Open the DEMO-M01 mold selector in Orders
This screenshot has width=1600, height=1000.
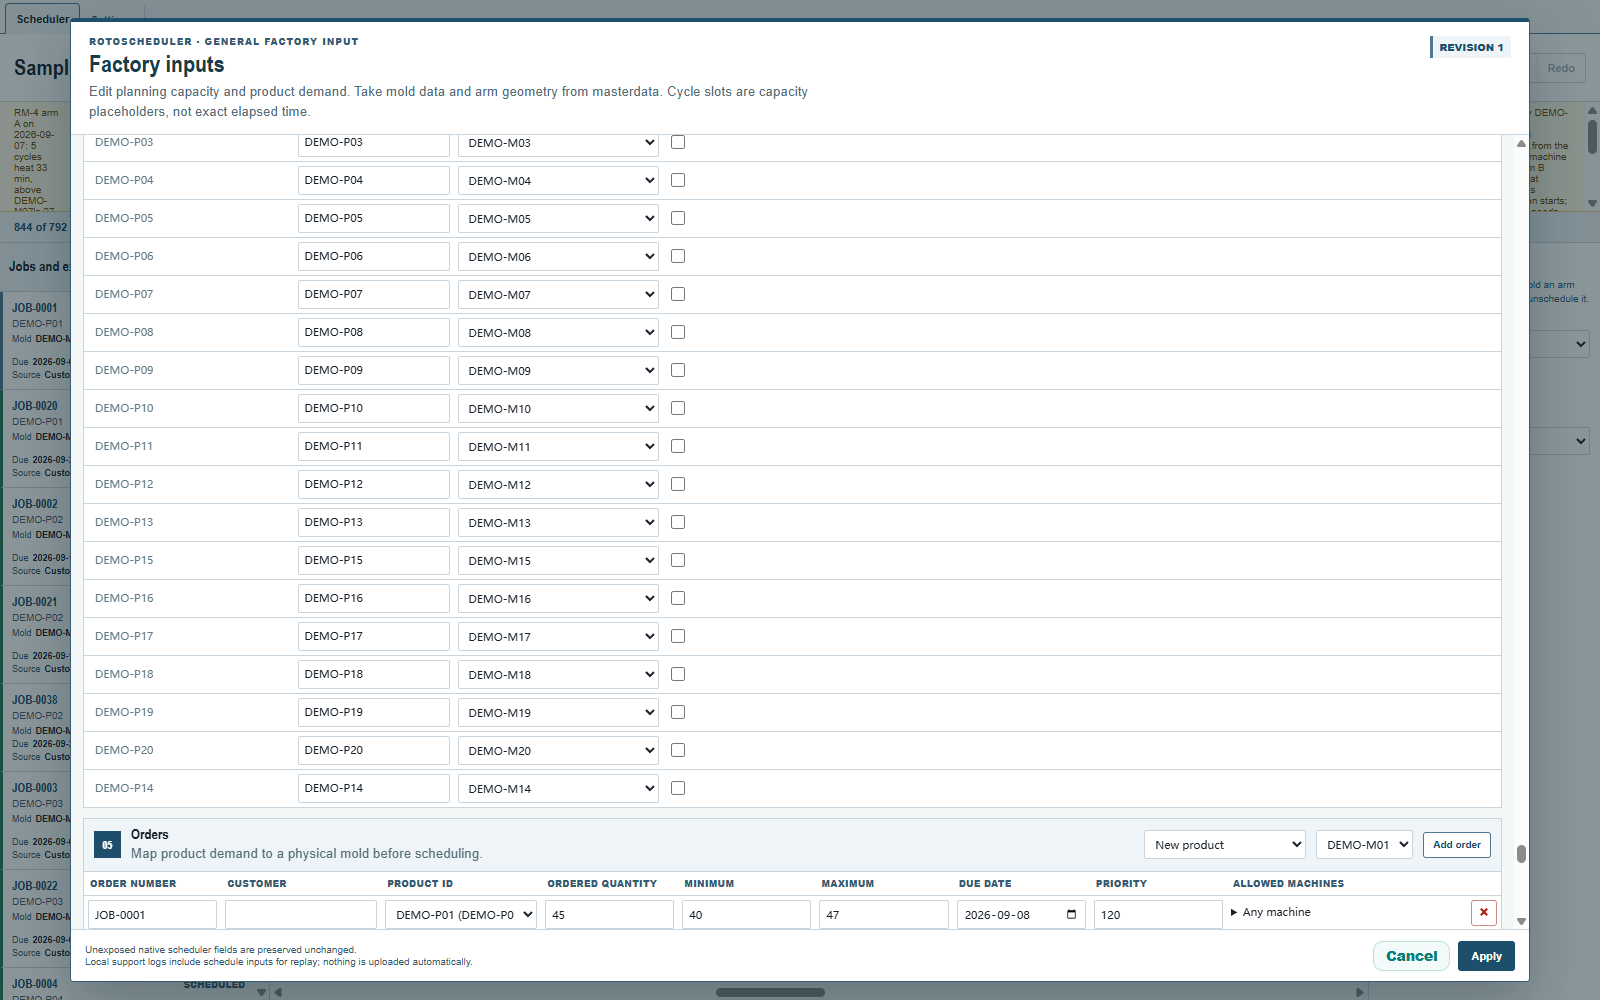[1364, 845]
